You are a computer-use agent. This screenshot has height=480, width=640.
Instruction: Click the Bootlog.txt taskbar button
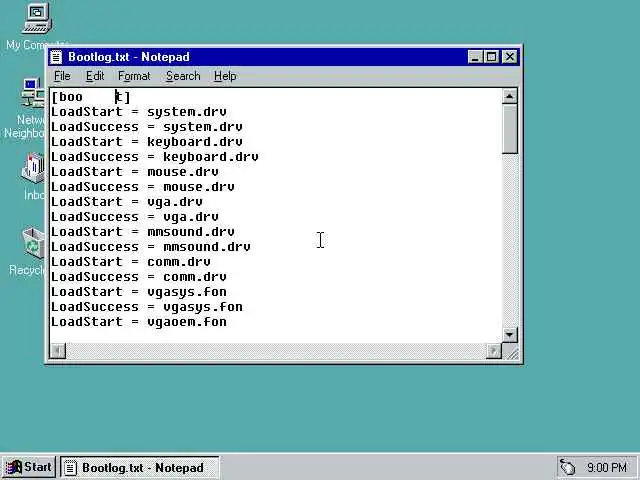pyautogui.click(x=140, y=467)
